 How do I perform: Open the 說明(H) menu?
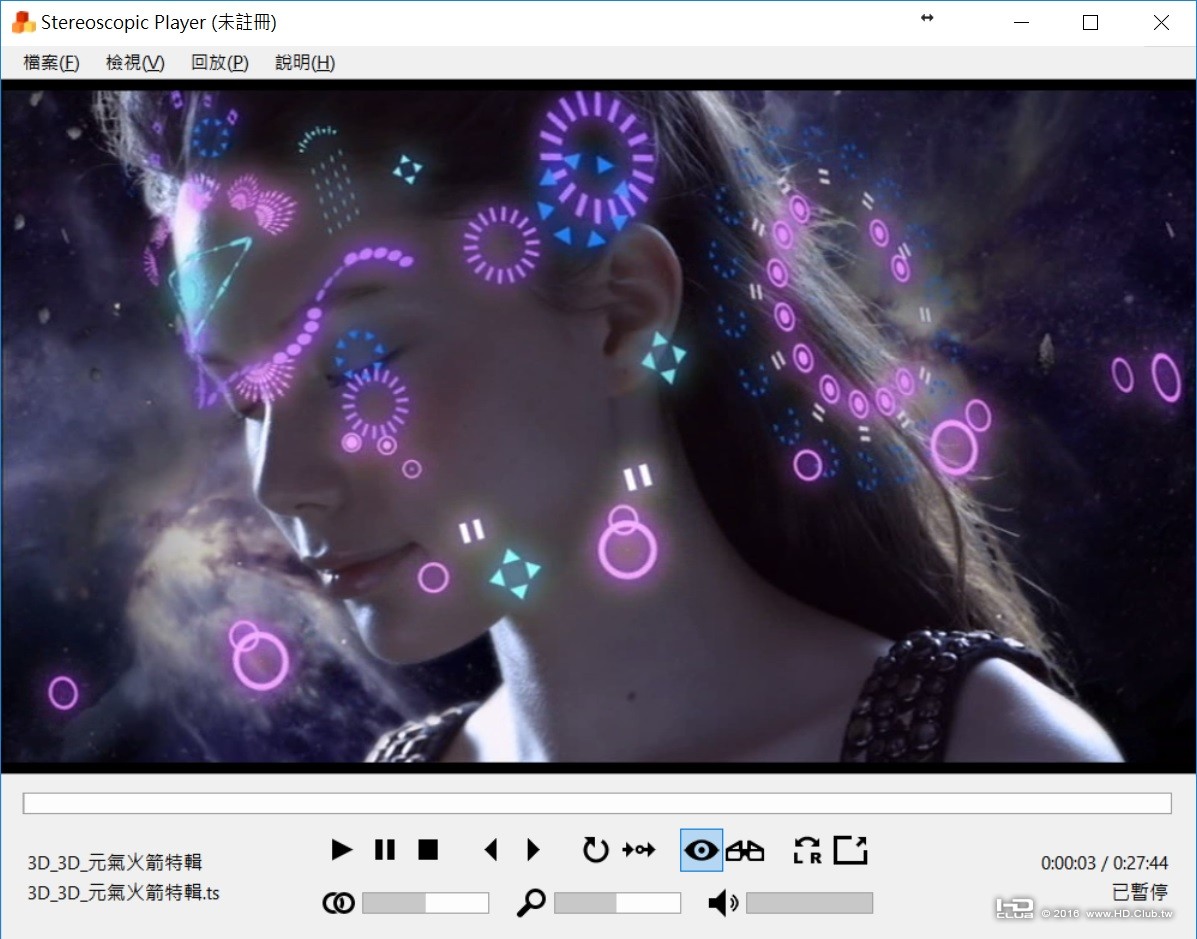305,63
